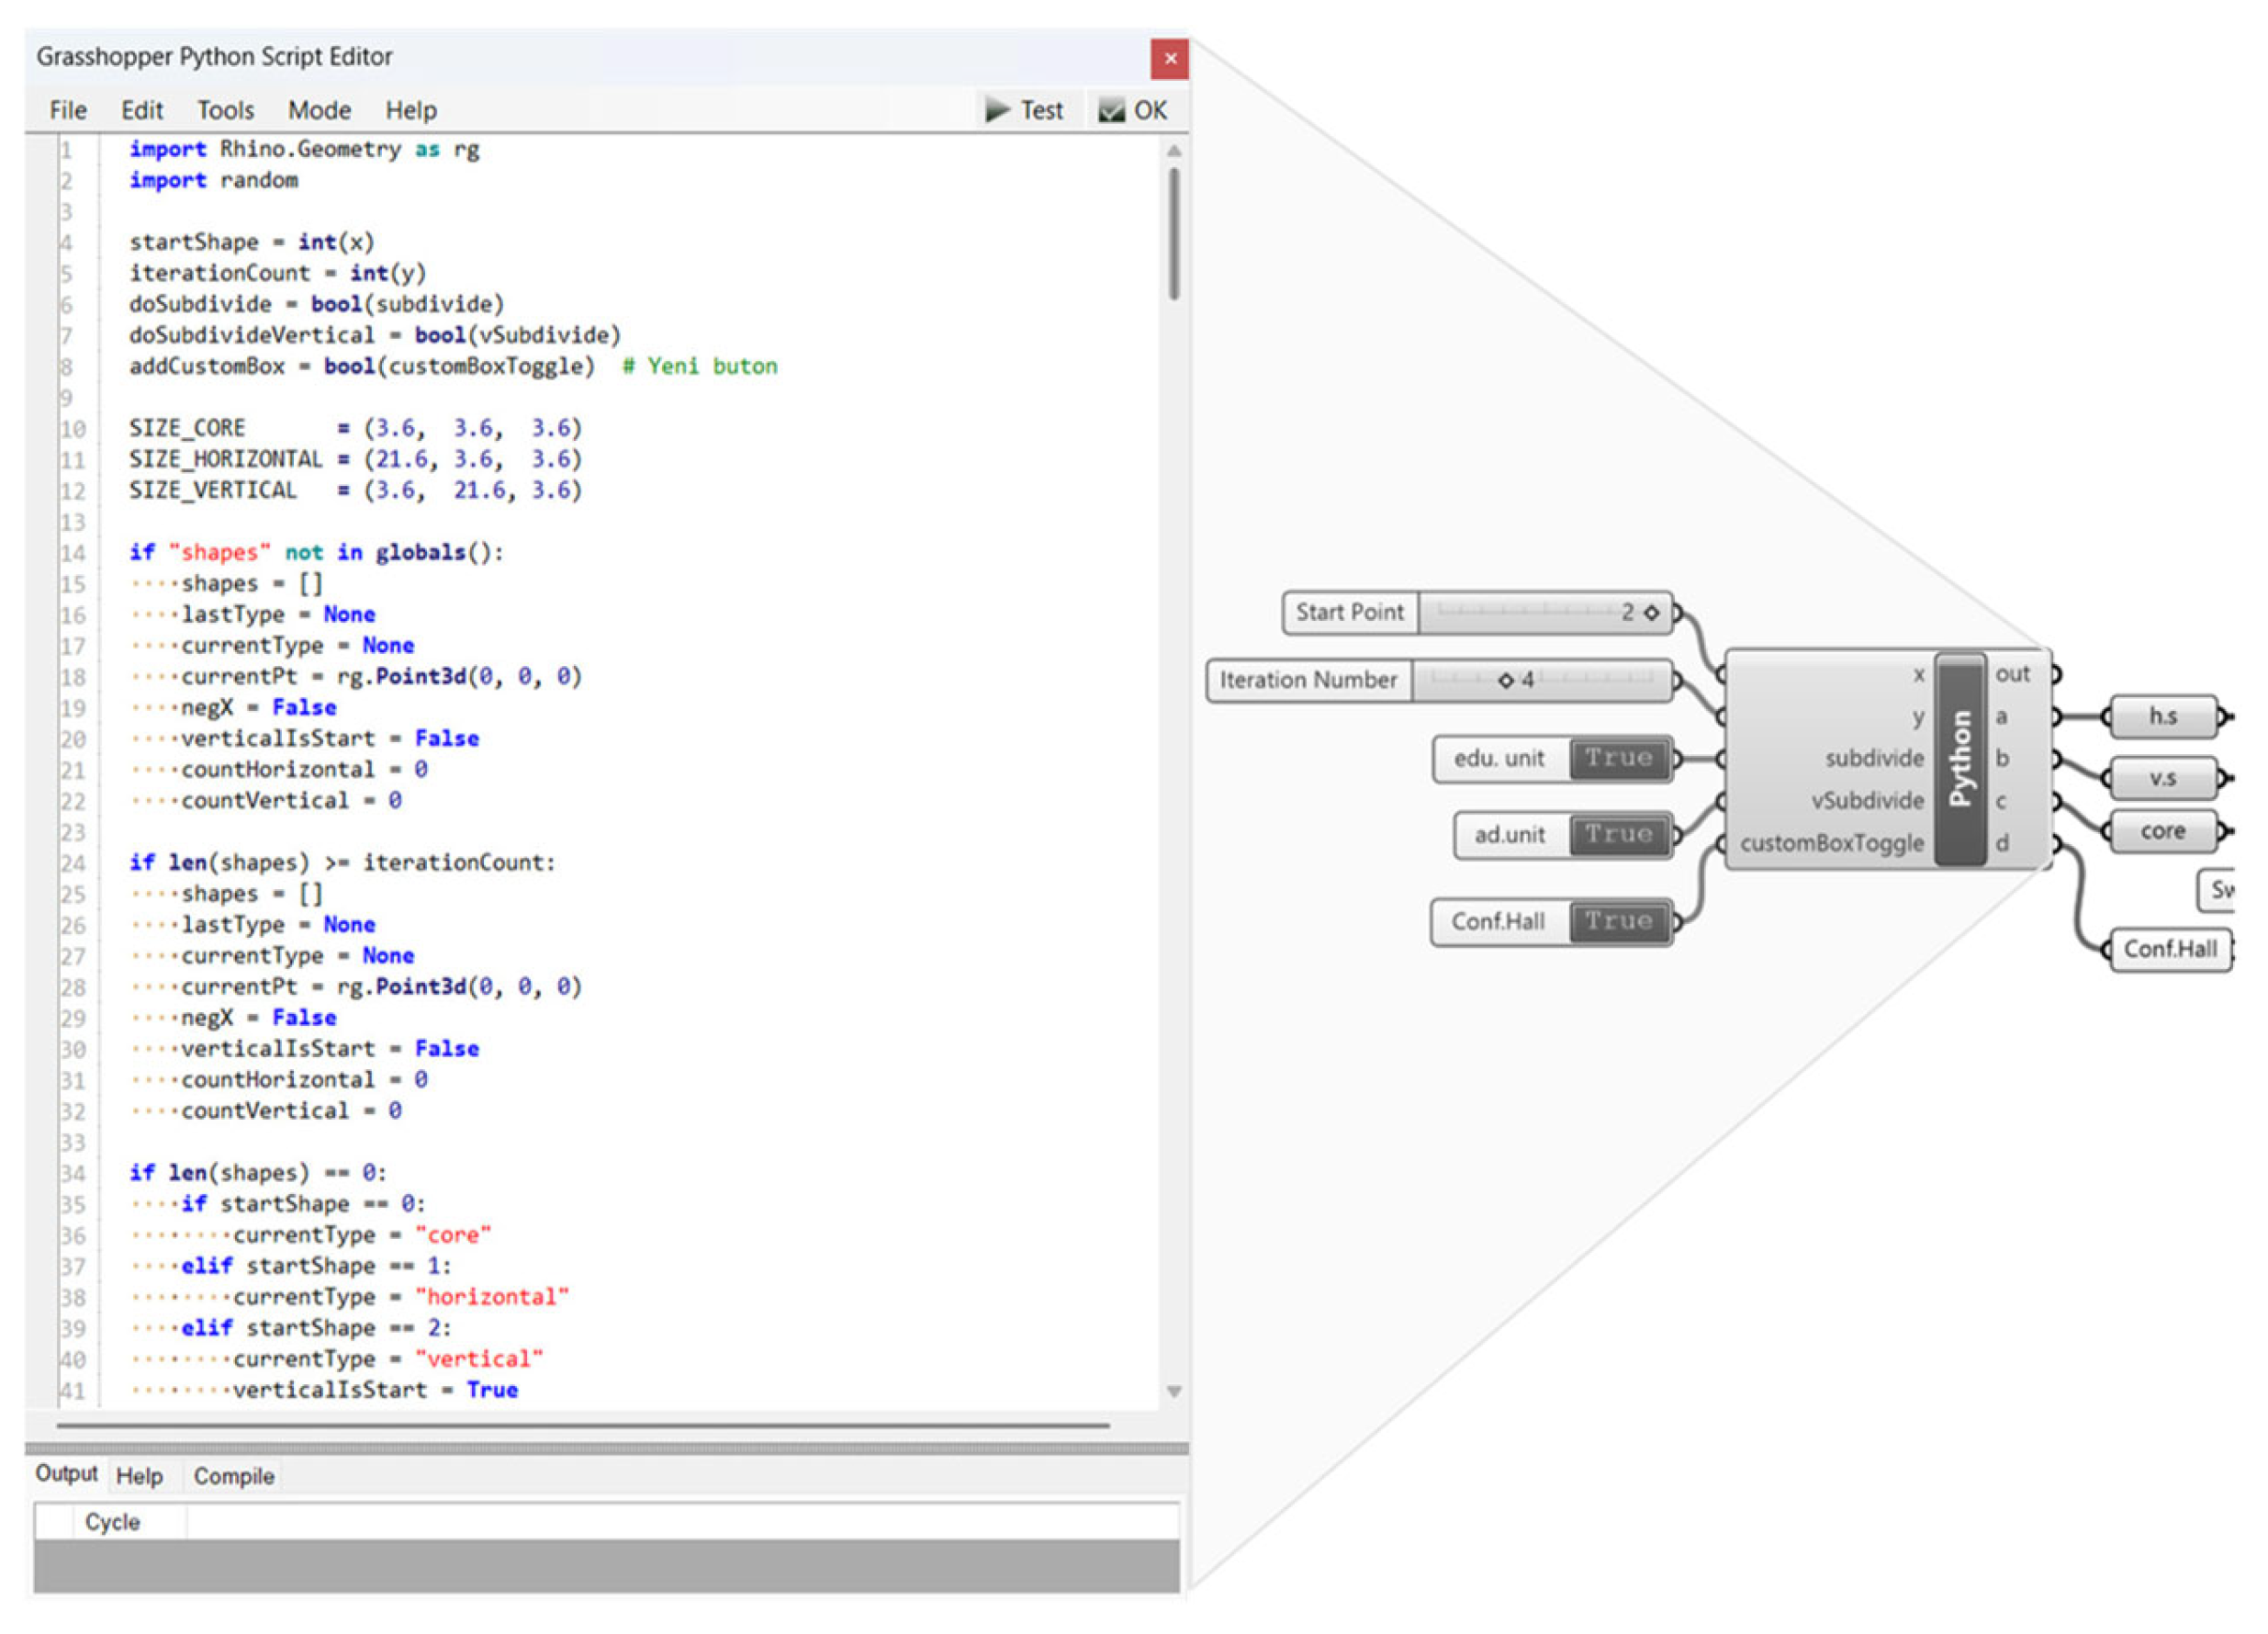Click the scroll up arrow in editor
Viewport: 2268px width, 1634px height.
(1174, 151)
